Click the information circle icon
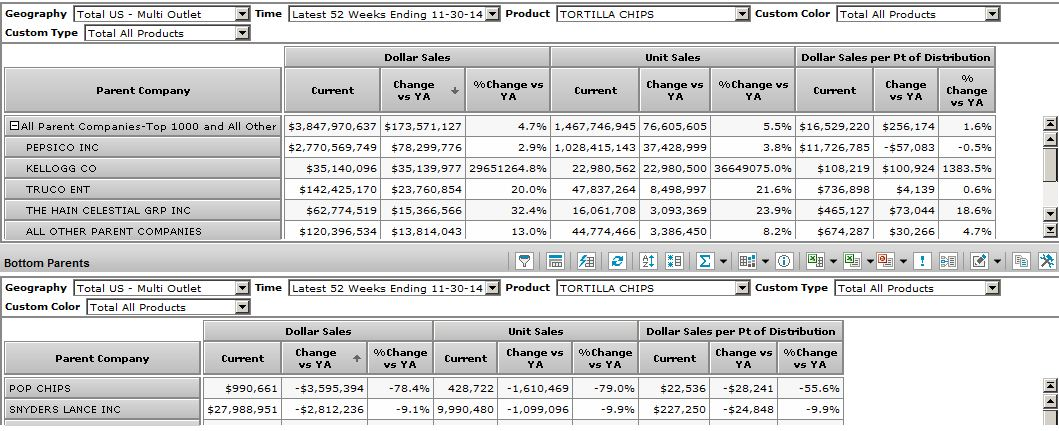The image size is (1059, 431). [x=784, y=261]
